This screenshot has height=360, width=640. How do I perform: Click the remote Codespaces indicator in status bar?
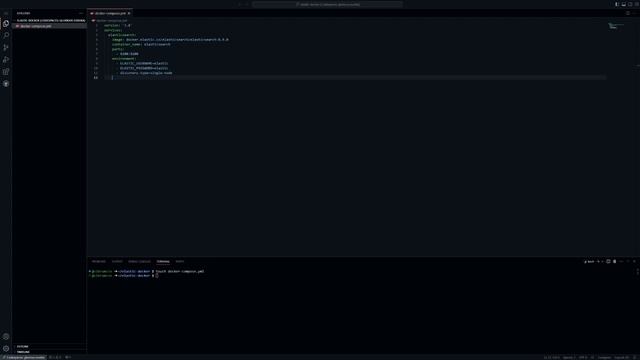tap(24, 358)
